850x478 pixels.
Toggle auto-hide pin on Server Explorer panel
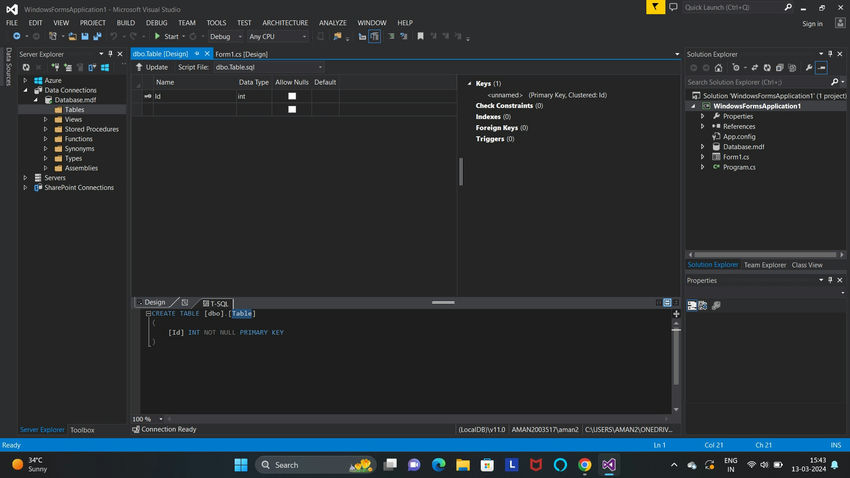click(x=109, y=54)
